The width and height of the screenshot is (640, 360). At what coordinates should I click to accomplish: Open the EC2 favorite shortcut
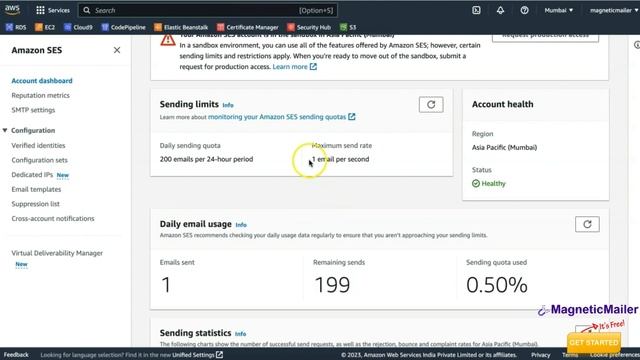(45, 27)
